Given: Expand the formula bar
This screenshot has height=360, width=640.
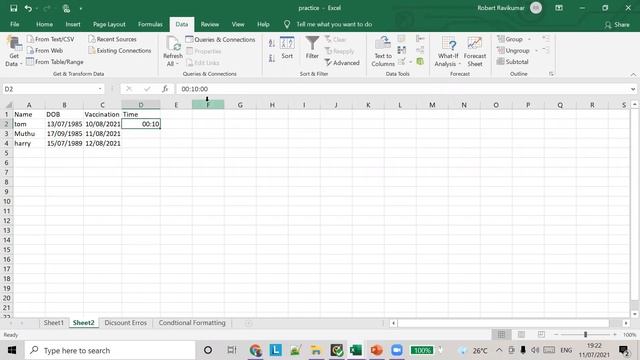Looking at the screenshot, I should 633,89.
